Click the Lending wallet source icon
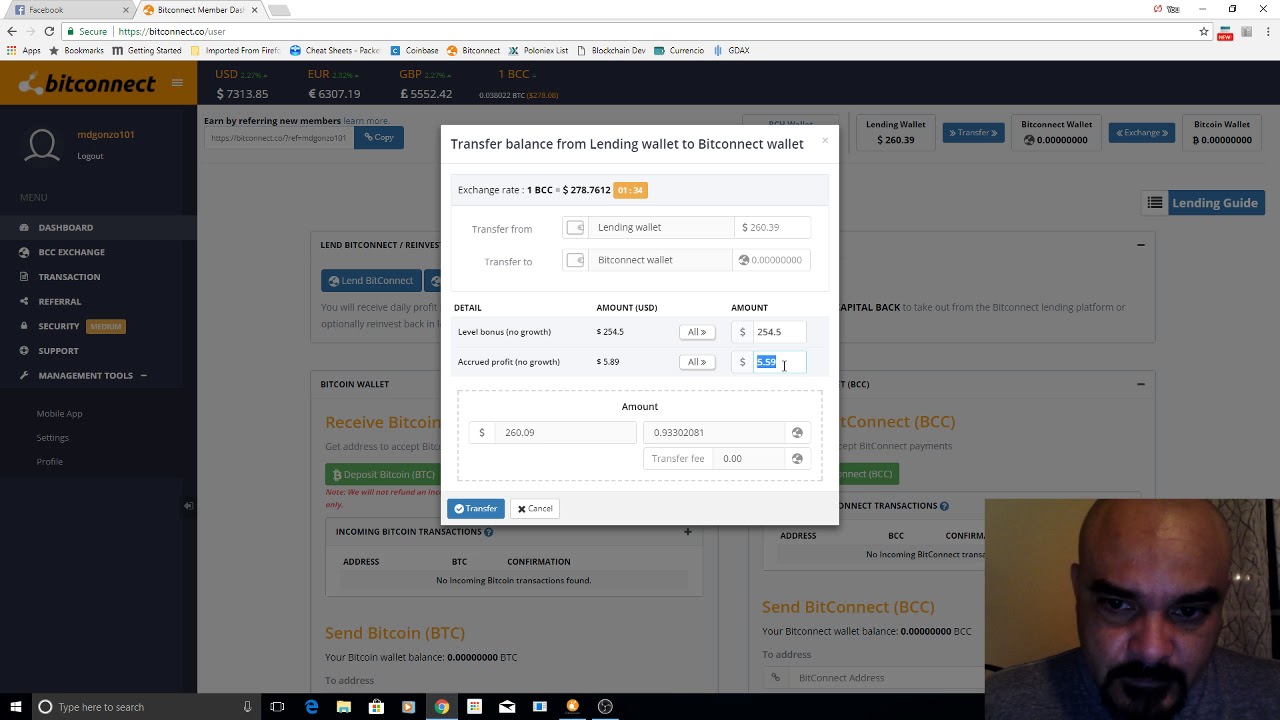Screen dimensions: 1280x720 click(575, 228)
